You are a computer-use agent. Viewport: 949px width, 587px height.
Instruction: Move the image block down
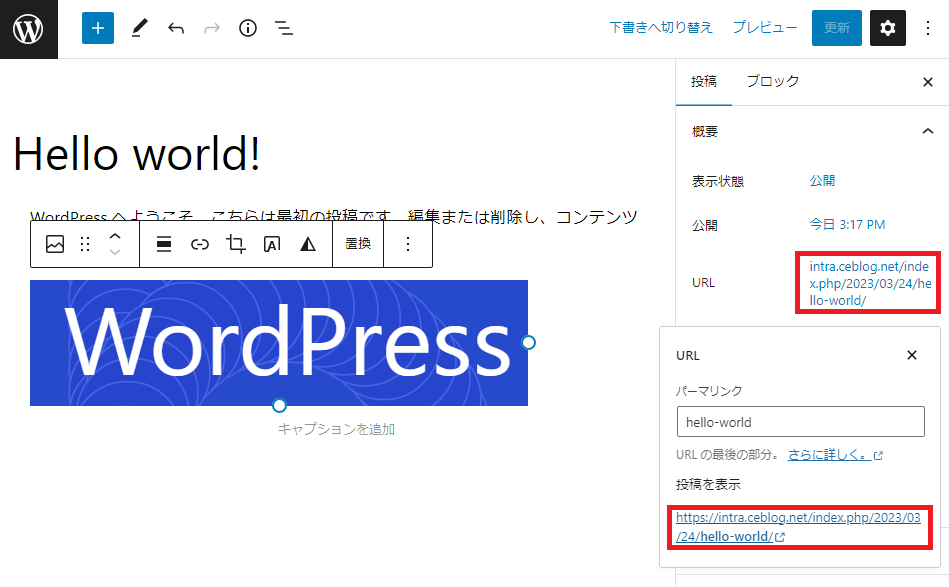click(115, 252)
